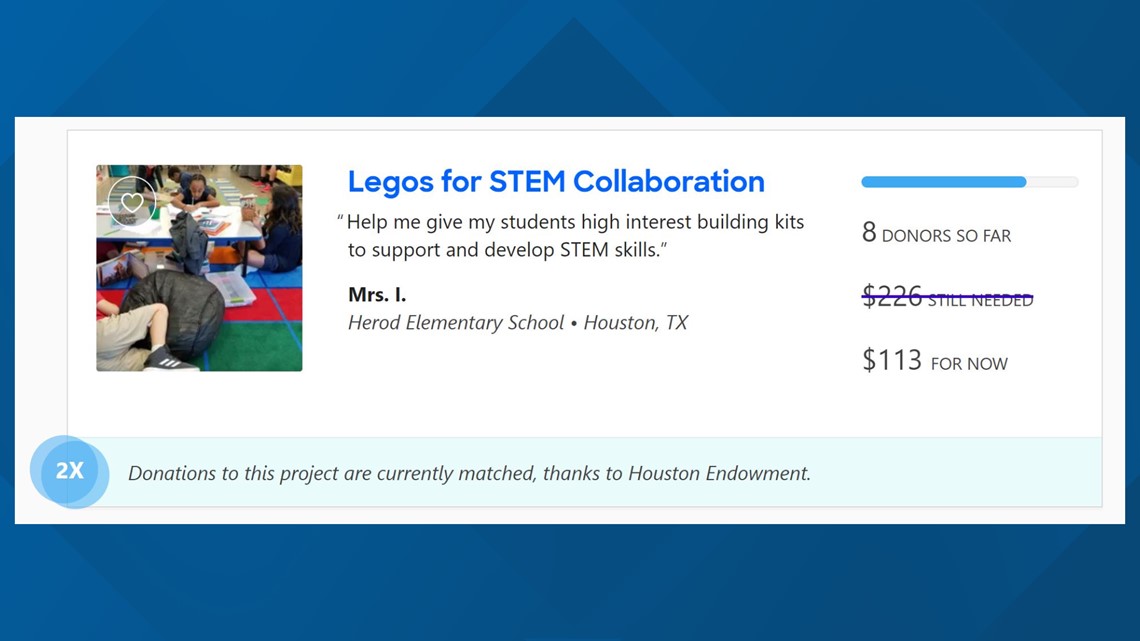
Task: Click the classroom project photo thumbnail
Action: (x=199, y=268)
